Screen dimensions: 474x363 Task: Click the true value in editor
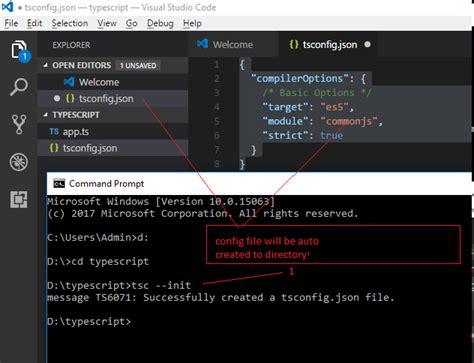click(331, 135)
